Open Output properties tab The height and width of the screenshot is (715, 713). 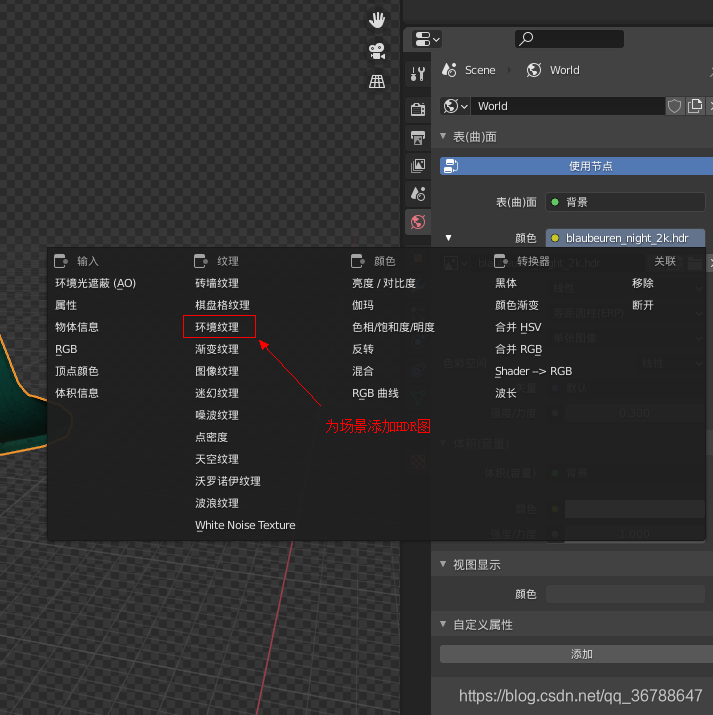coord(418,138)
